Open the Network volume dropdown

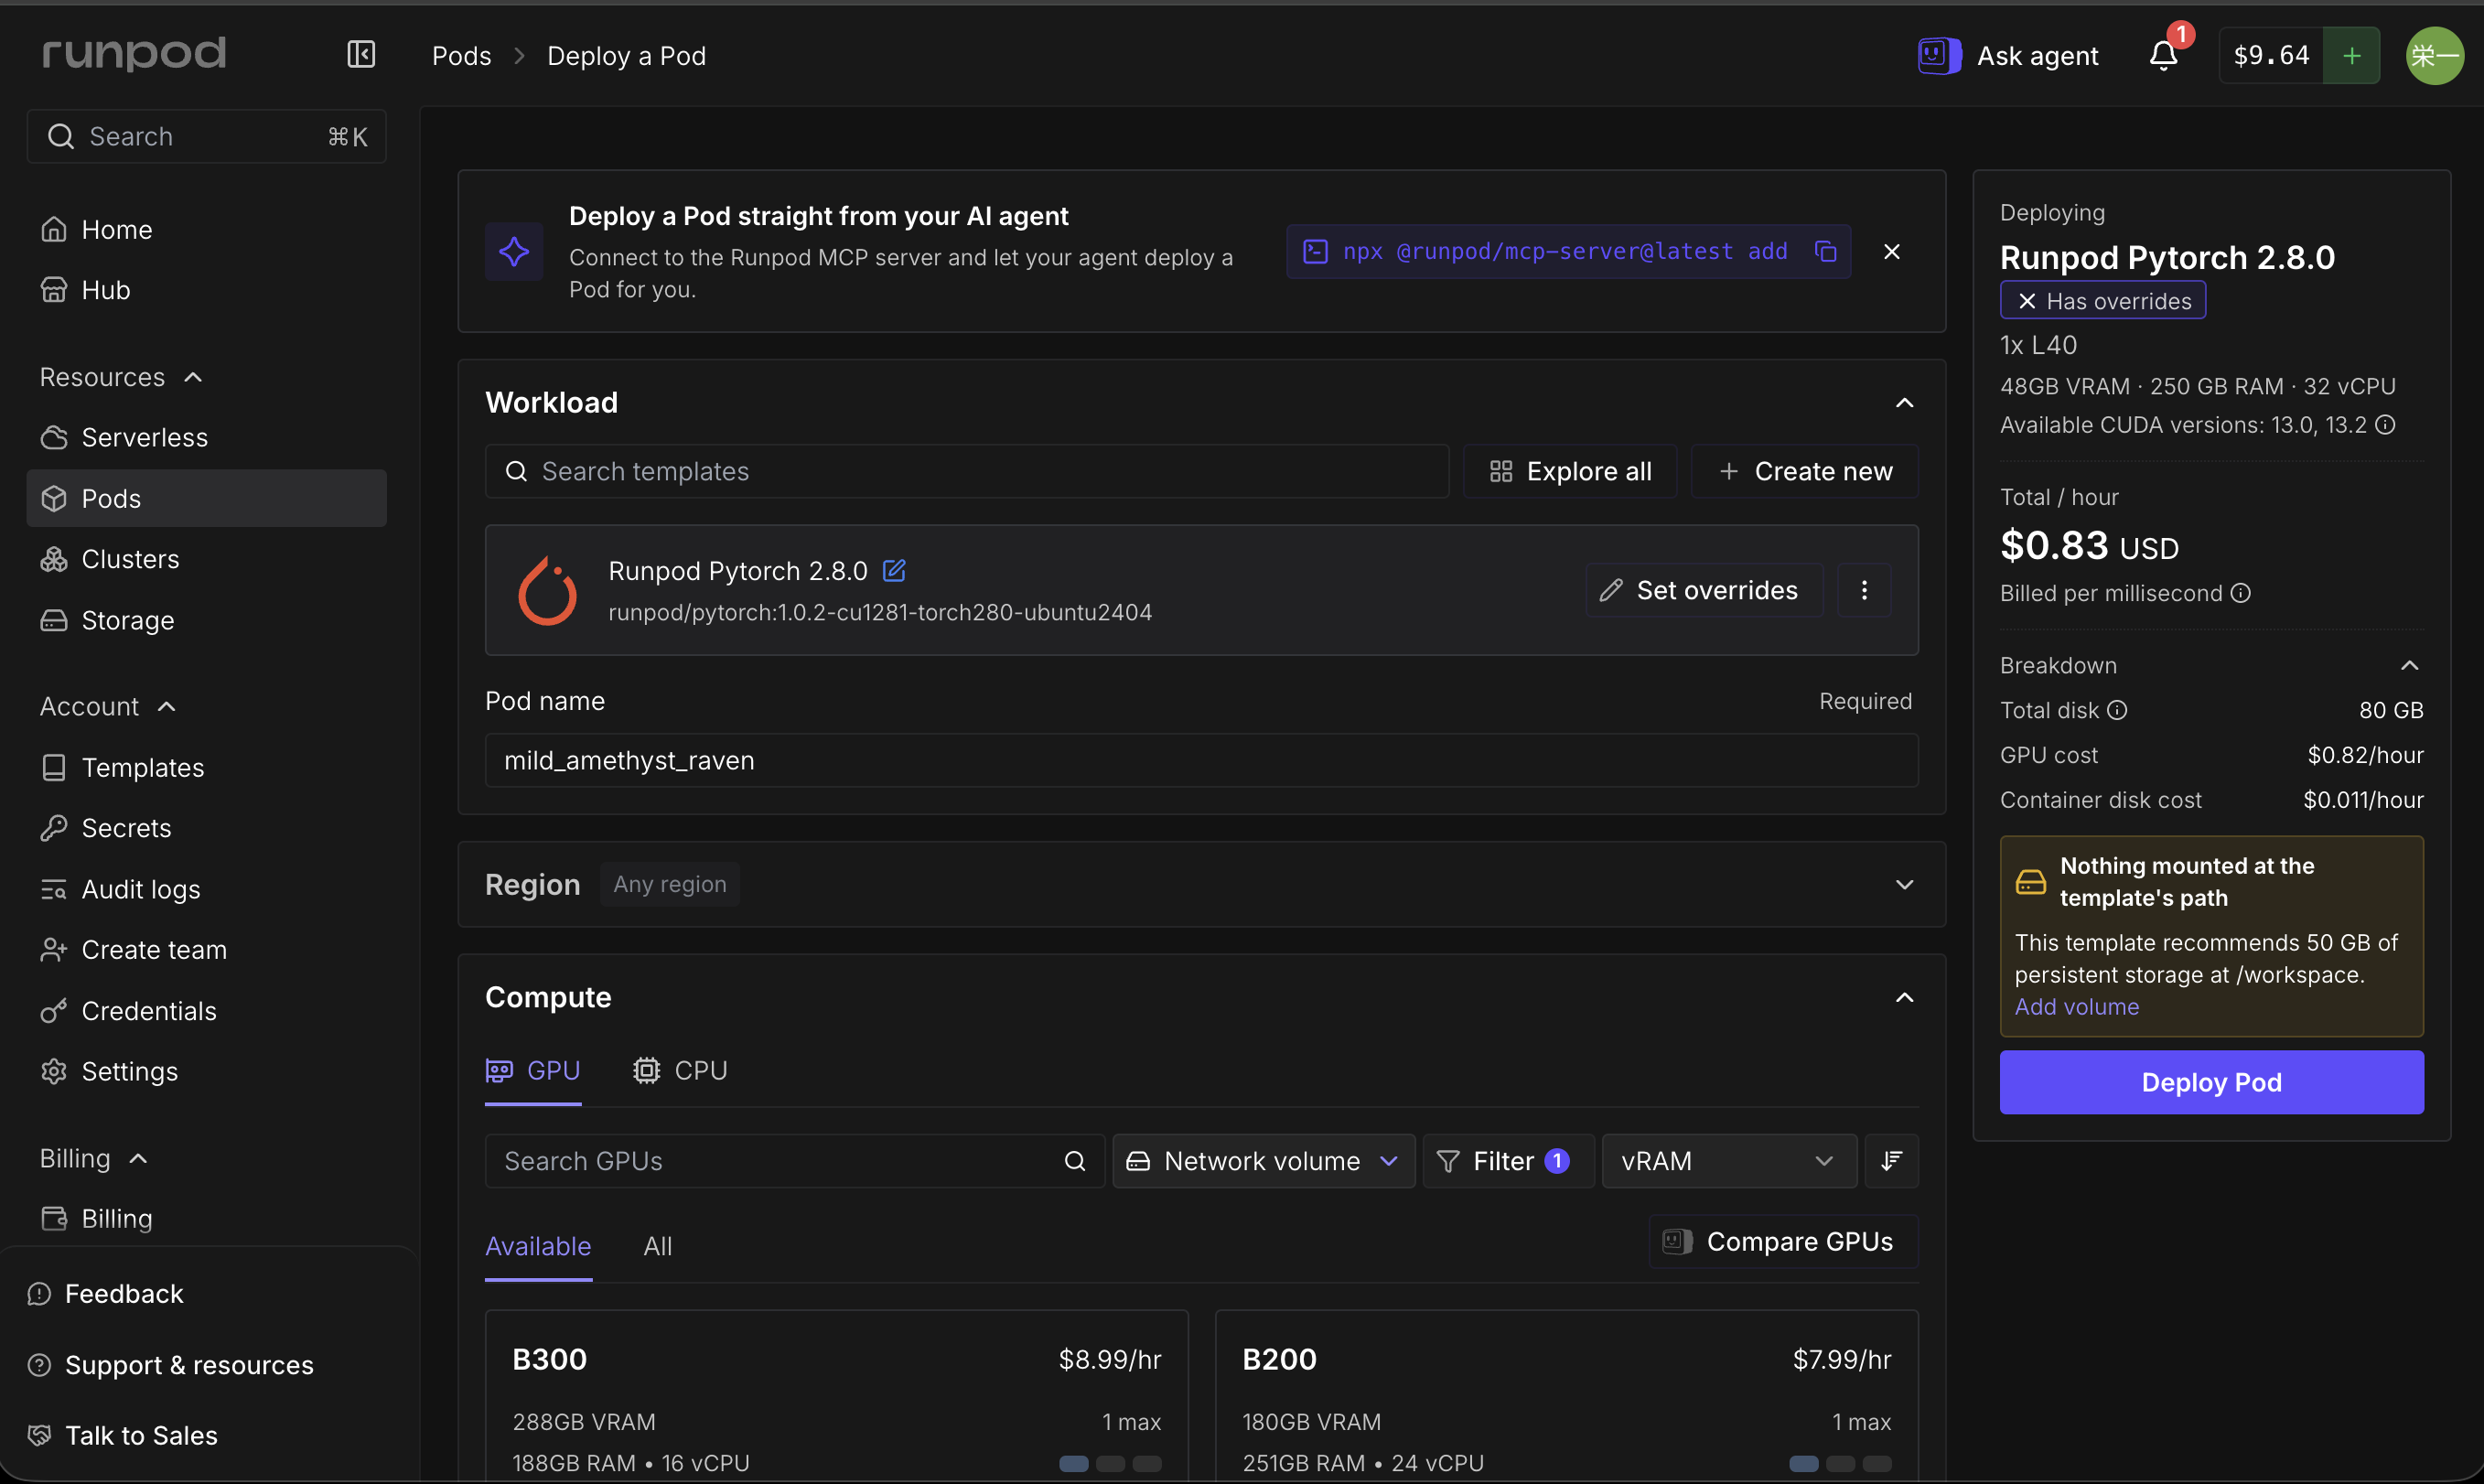click(1263, 1160)
